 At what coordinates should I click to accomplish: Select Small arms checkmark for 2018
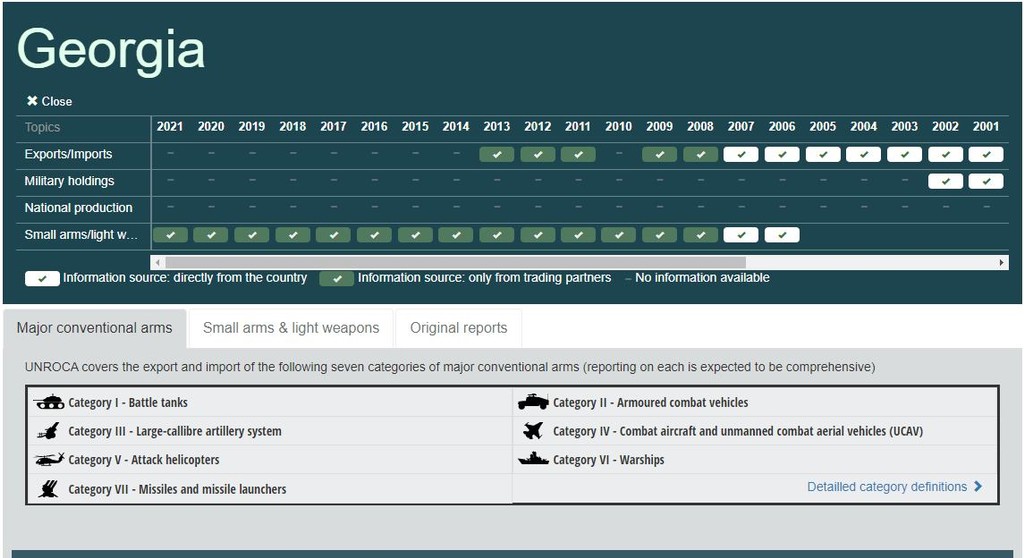coord(293,235)
